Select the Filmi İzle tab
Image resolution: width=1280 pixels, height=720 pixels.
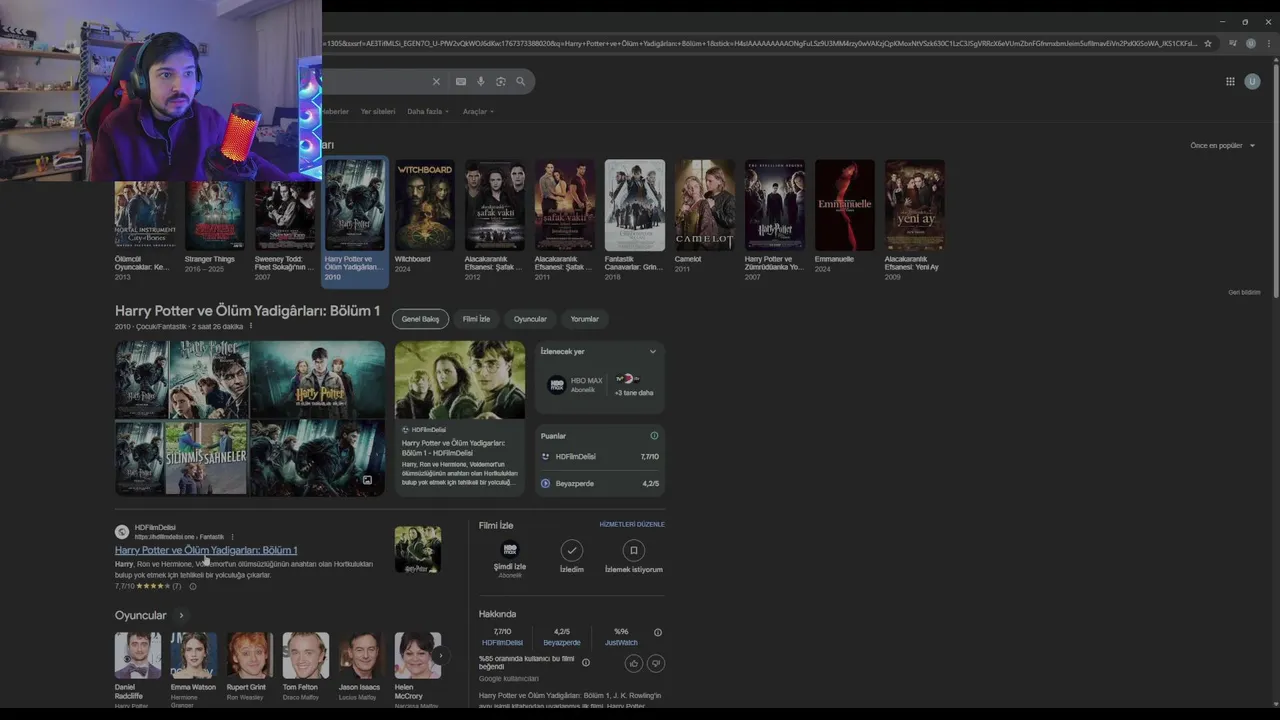[x=476, y=319]
